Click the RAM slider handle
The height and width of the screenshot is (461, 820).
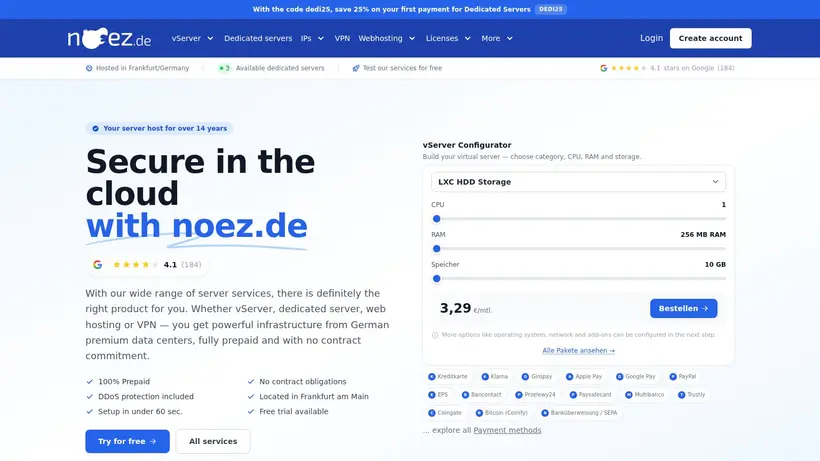(x=437, y=249)
